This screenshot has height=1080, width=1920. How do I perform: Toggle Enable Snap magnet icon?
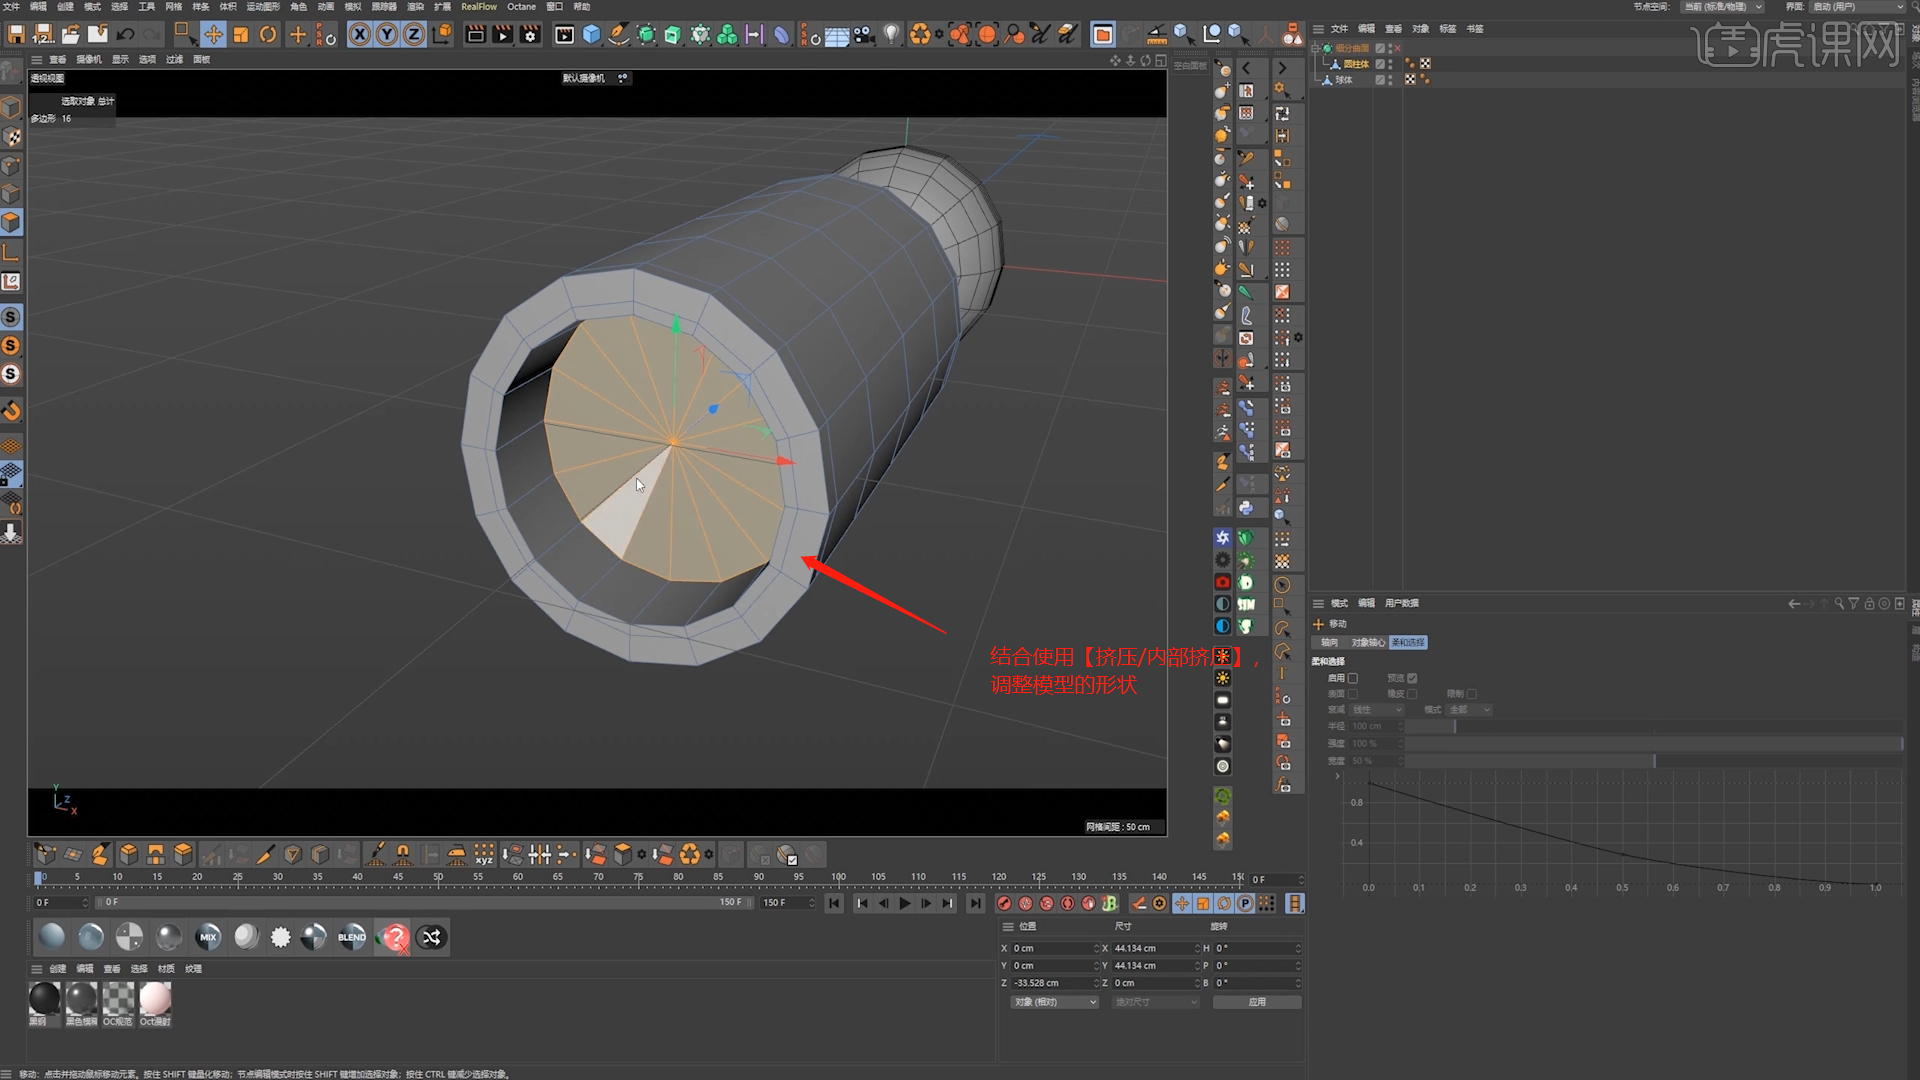pos(11,410)
